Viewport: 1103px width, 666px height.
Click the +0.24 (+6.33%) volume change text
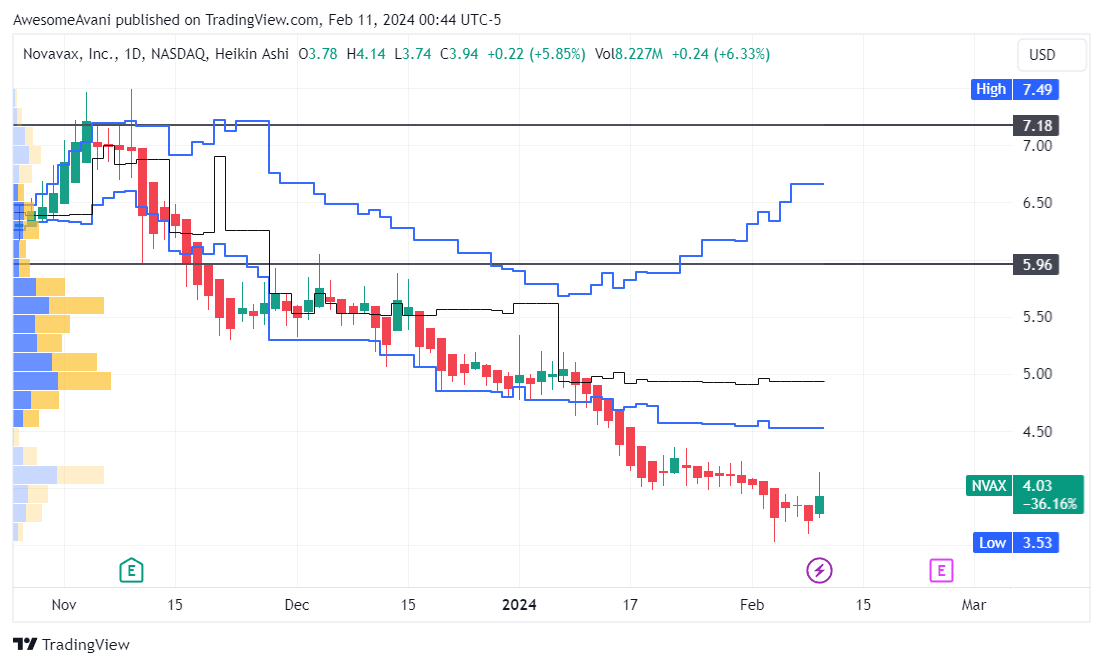tap(721, 54)
